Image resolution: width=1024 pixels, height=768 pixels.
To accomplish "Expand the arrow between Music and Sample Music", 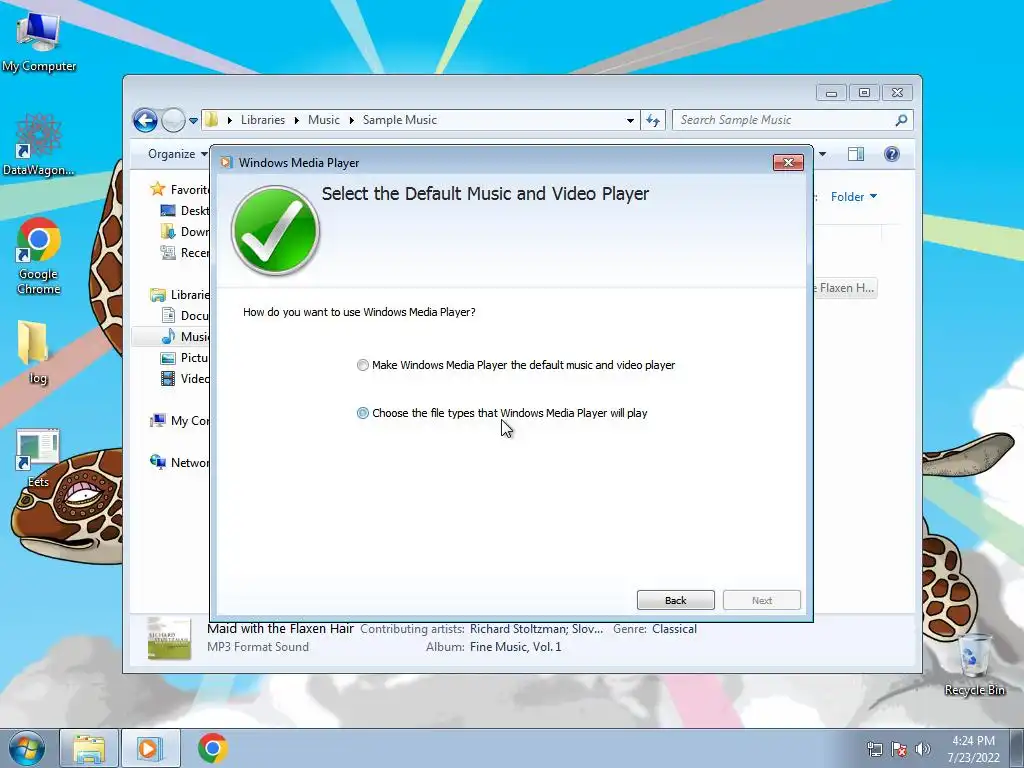I will (x=351, y=120).
